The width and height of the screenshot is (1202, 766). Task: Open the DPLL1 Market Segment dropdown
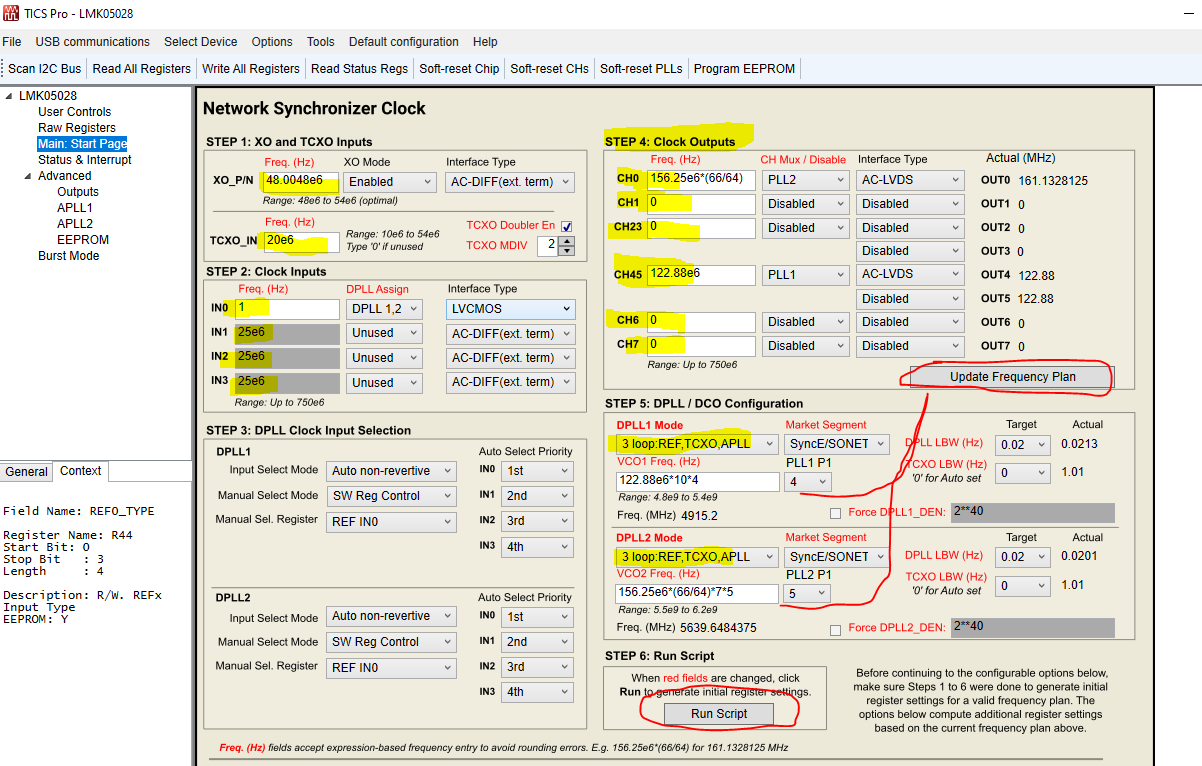click(x=837, y=444)
